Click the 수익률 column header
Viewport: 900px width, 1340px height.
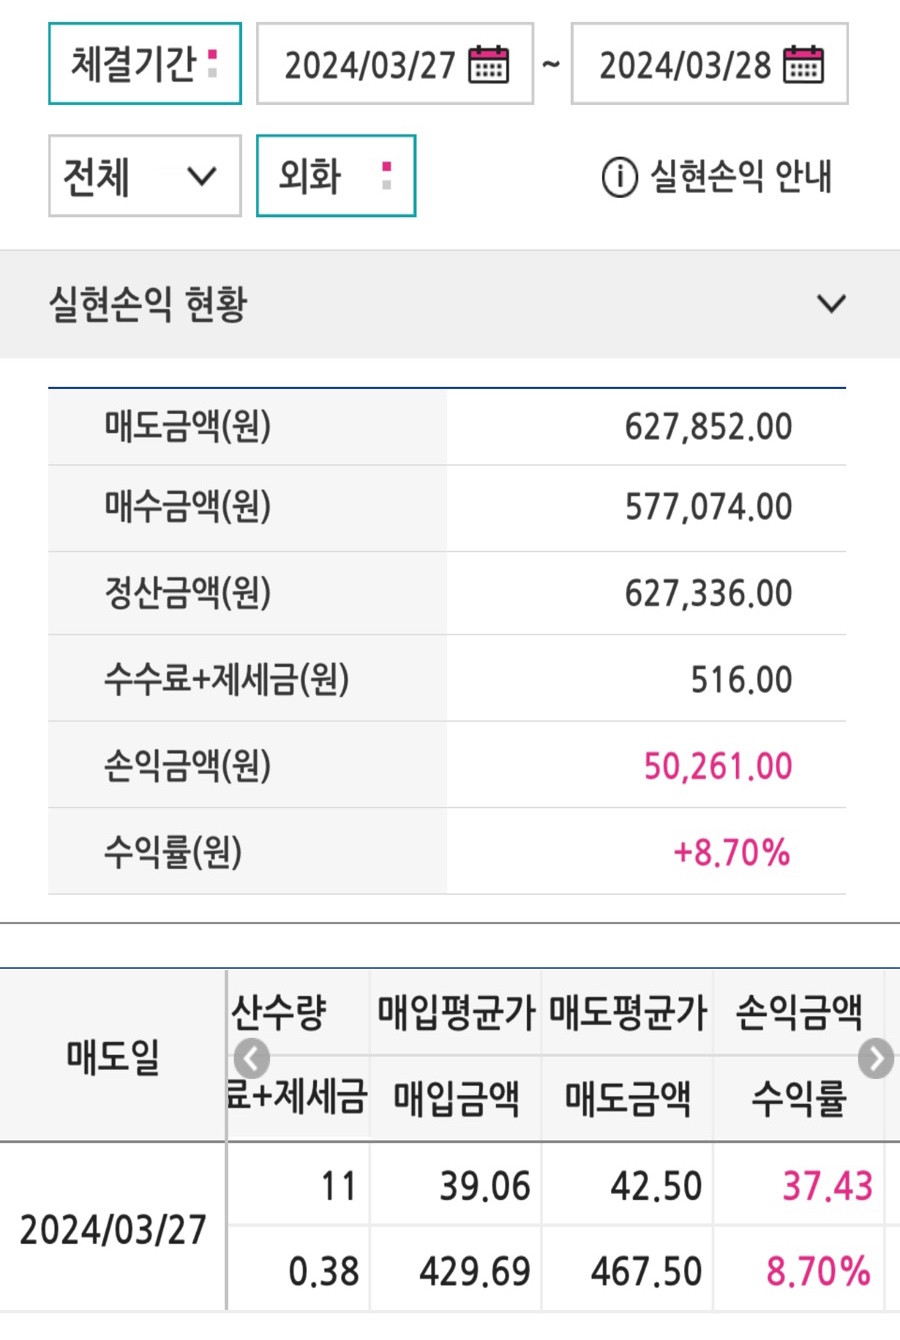pos(799,1098)
